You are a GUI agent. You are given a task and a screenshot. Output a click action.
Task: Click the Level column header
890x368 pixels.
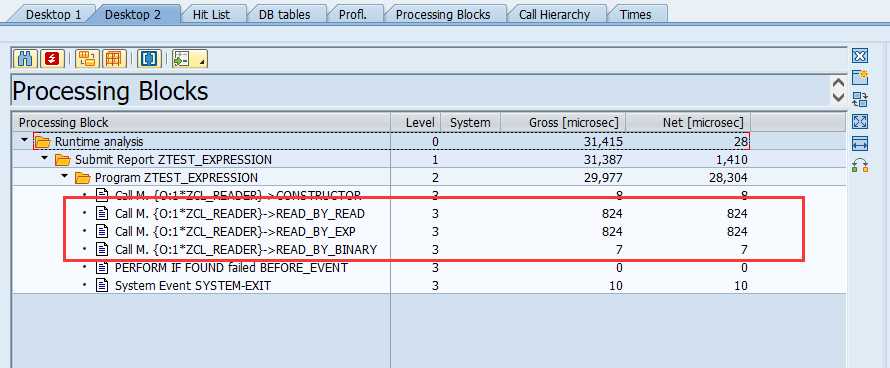click(x=416, y=123)
